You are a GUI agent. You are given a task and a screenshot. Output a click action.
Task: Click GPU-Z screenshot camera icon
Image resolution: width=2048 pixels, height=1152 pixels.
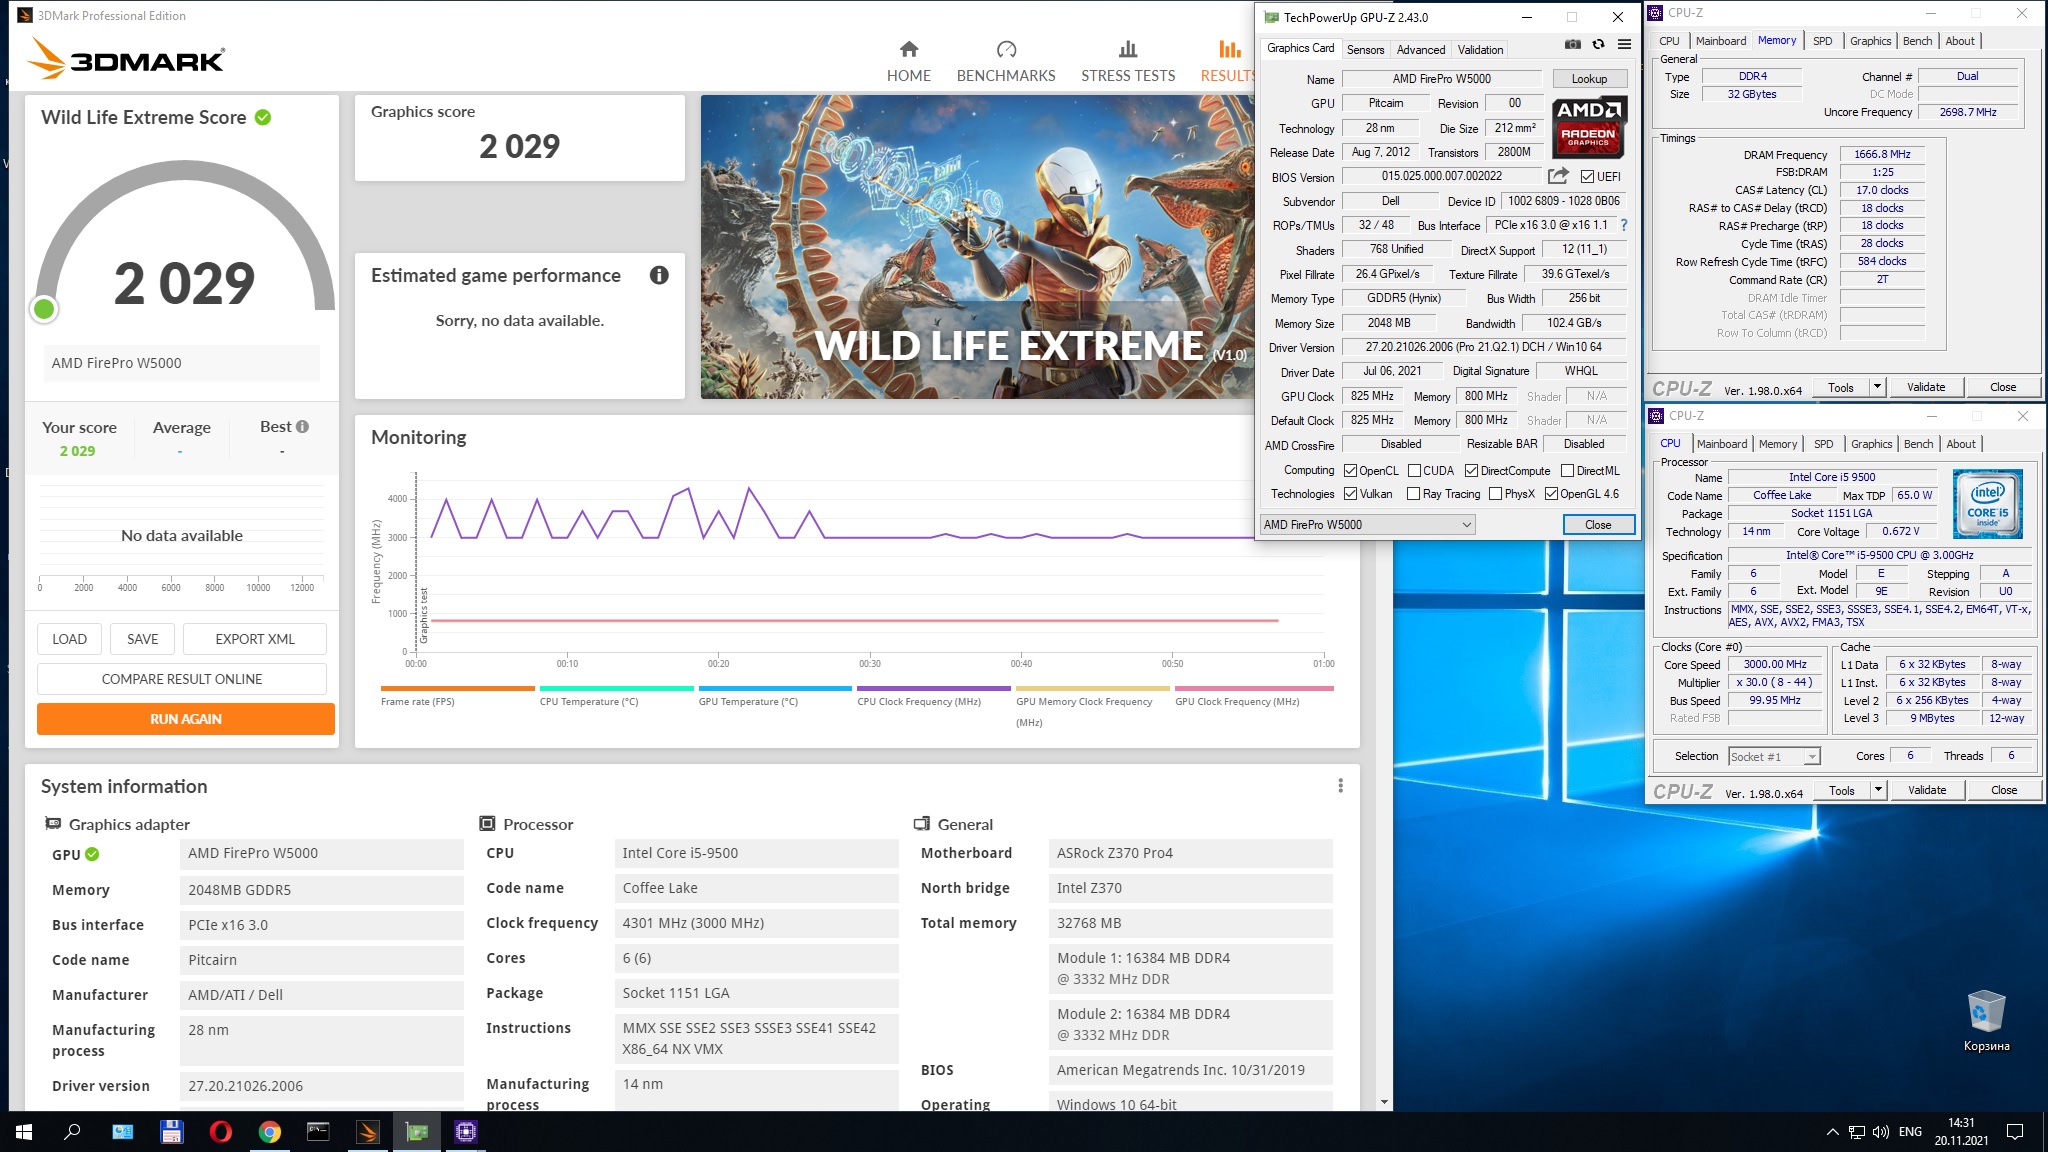pos(1572,45)
